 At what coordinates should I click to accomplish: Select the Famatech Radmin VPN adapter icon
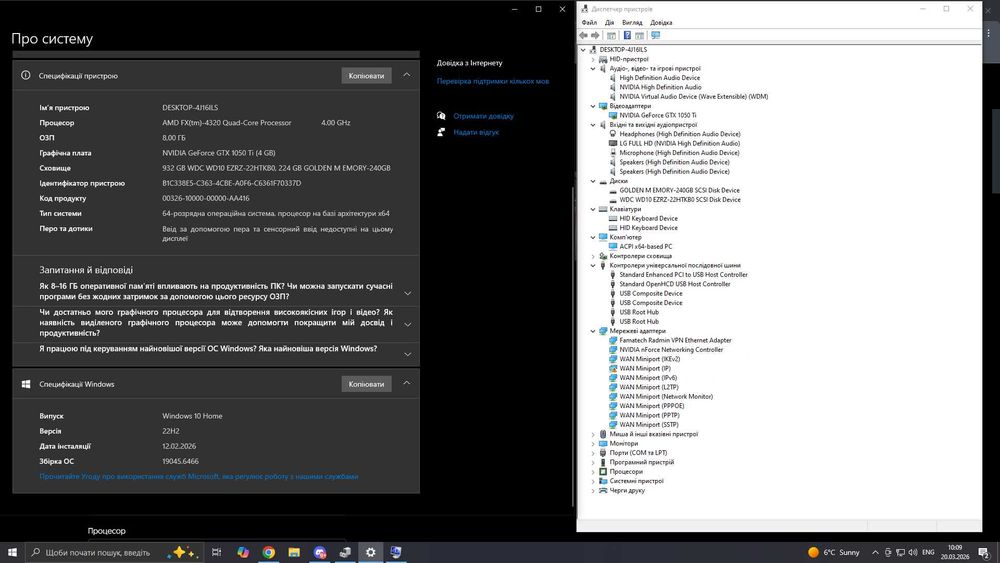[x=613, y=340]
